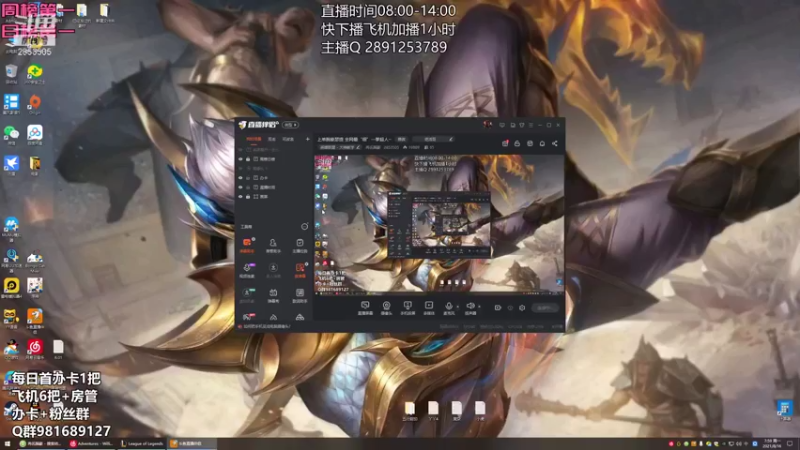Open the red highlighted tool in the second toolbox row
The height and width of the screenshot is (450, 800).
[x=299, y=269]
